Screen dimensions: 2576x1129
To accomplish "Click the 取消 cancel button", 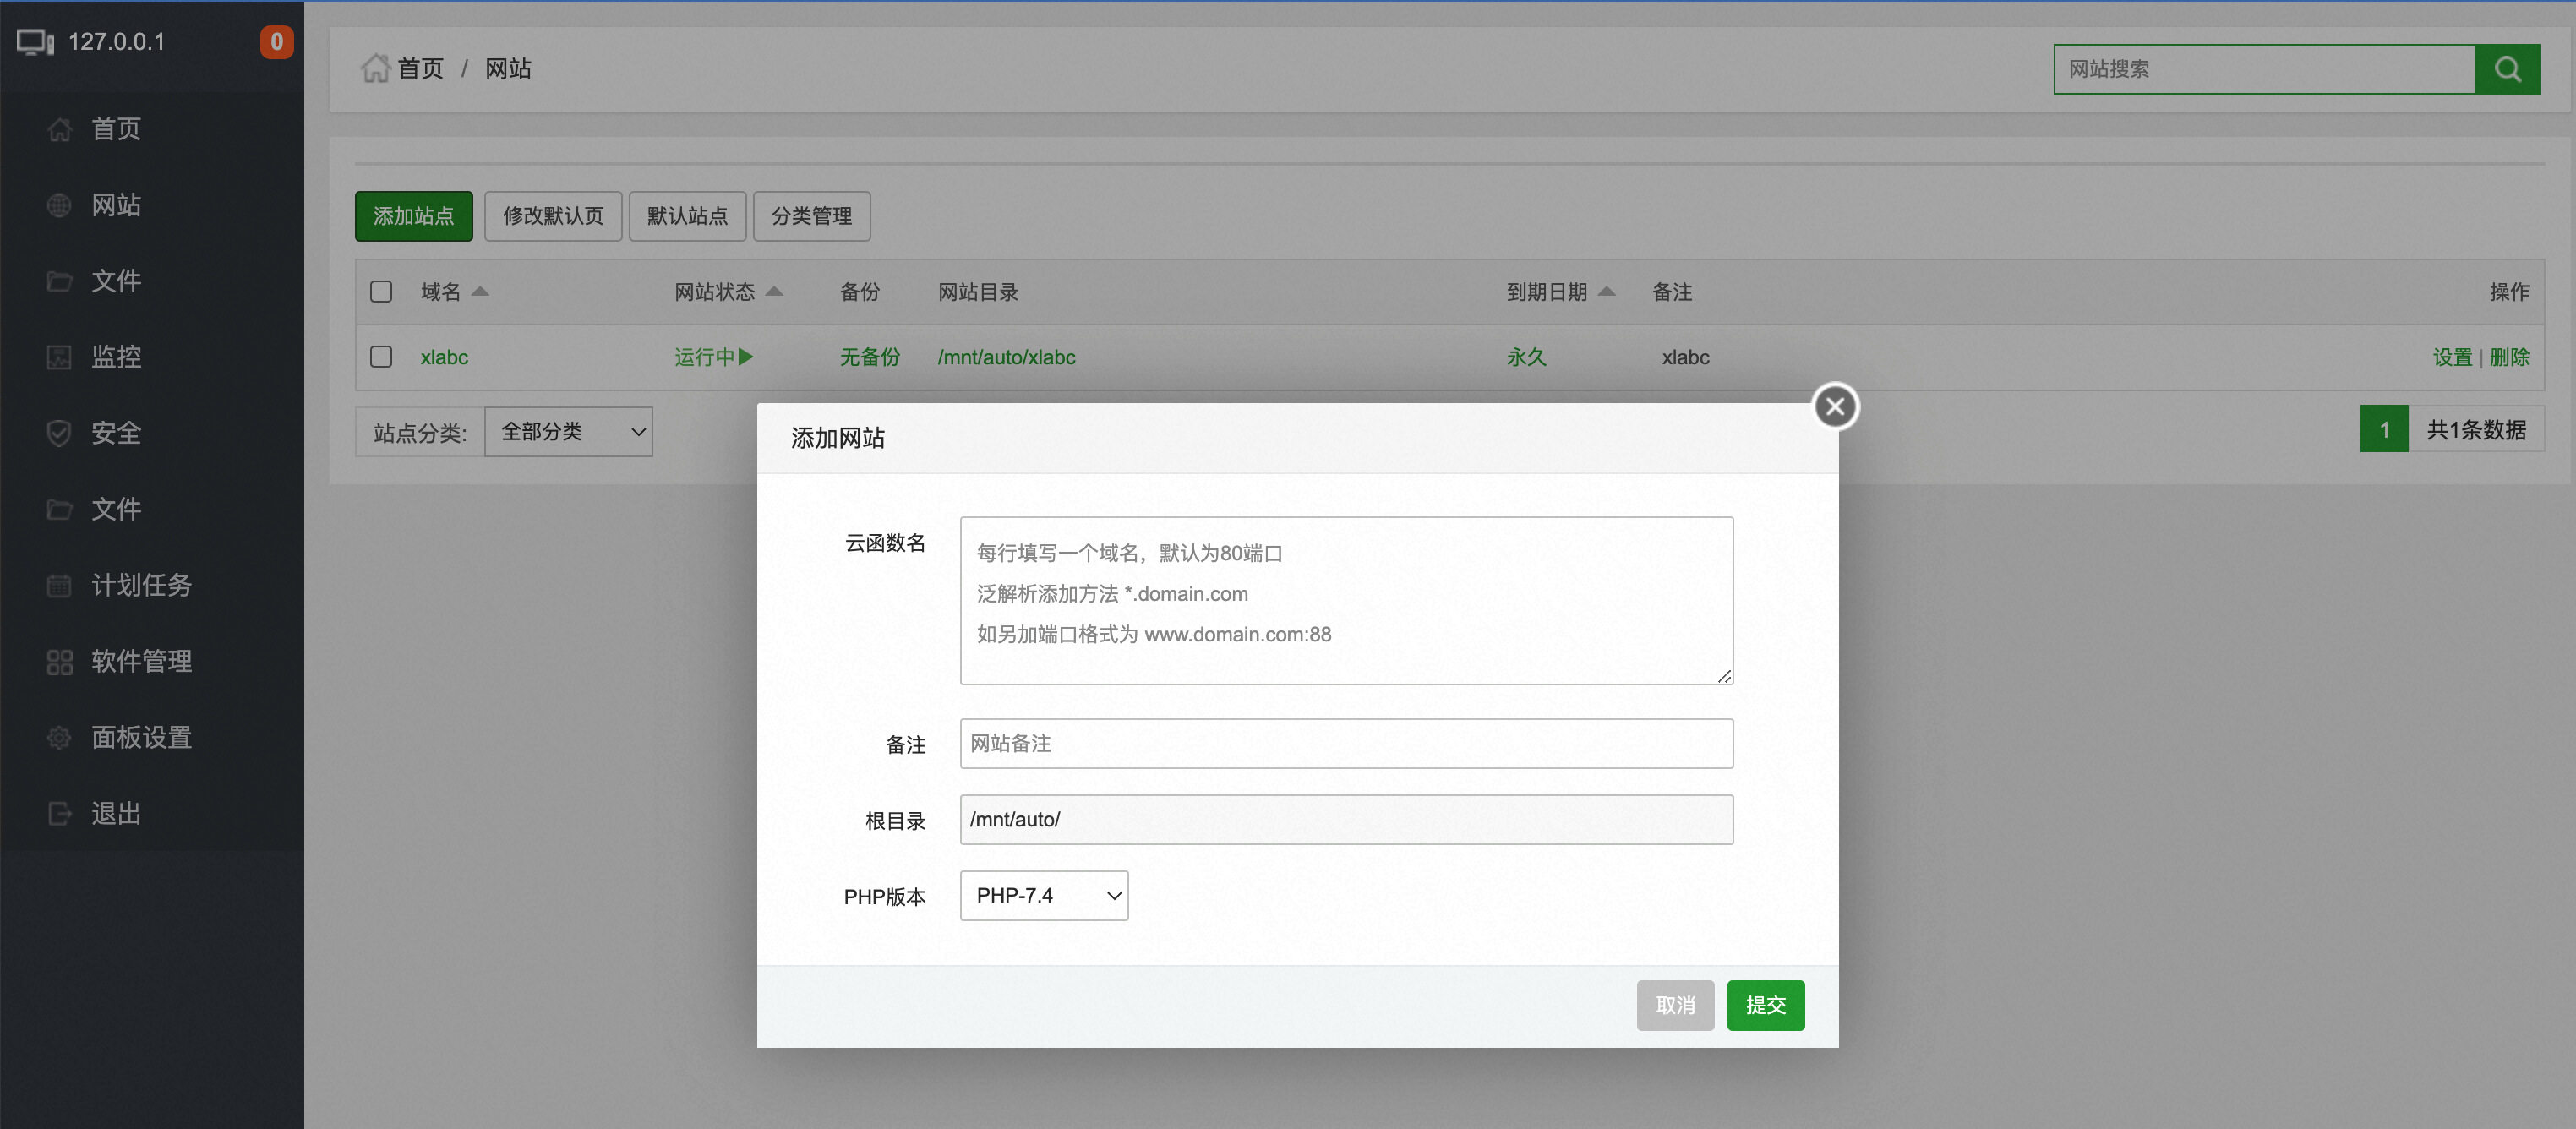I will [1674, 1005].
